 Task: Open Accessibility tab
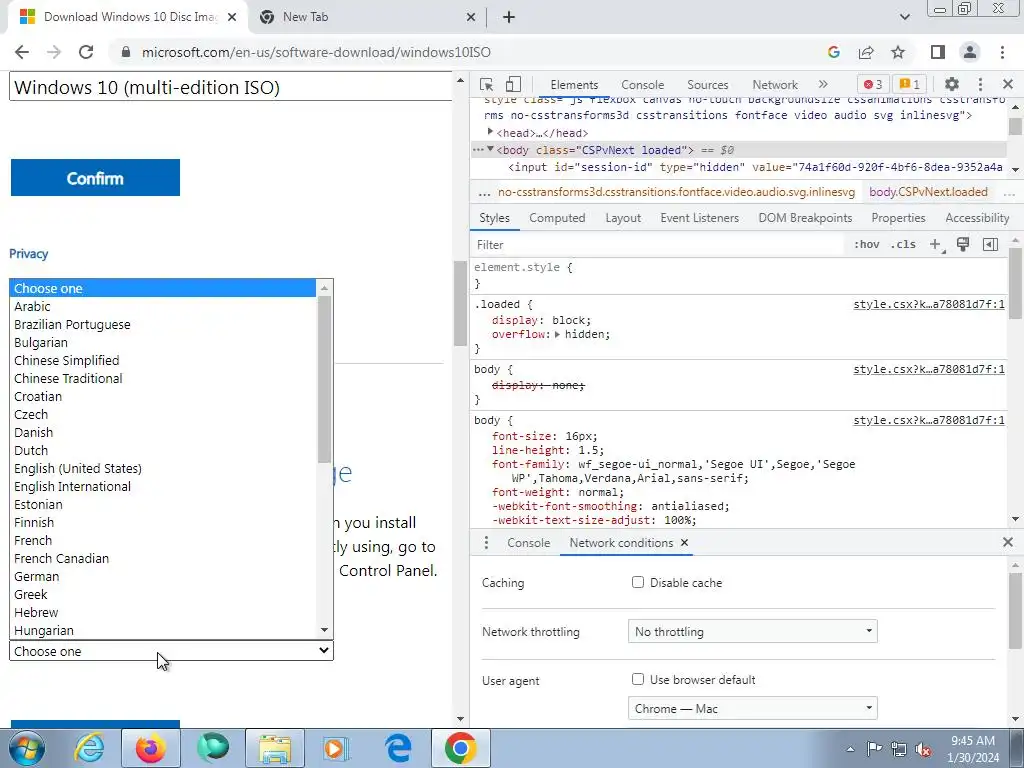pos(977,217)
